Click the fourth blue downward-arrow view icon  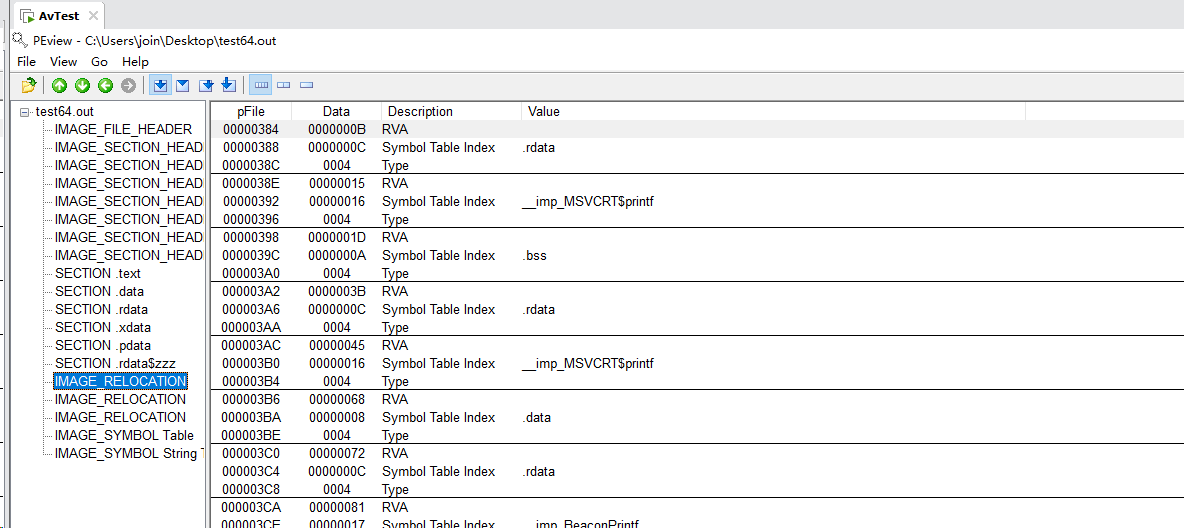[x=229, y=85]
